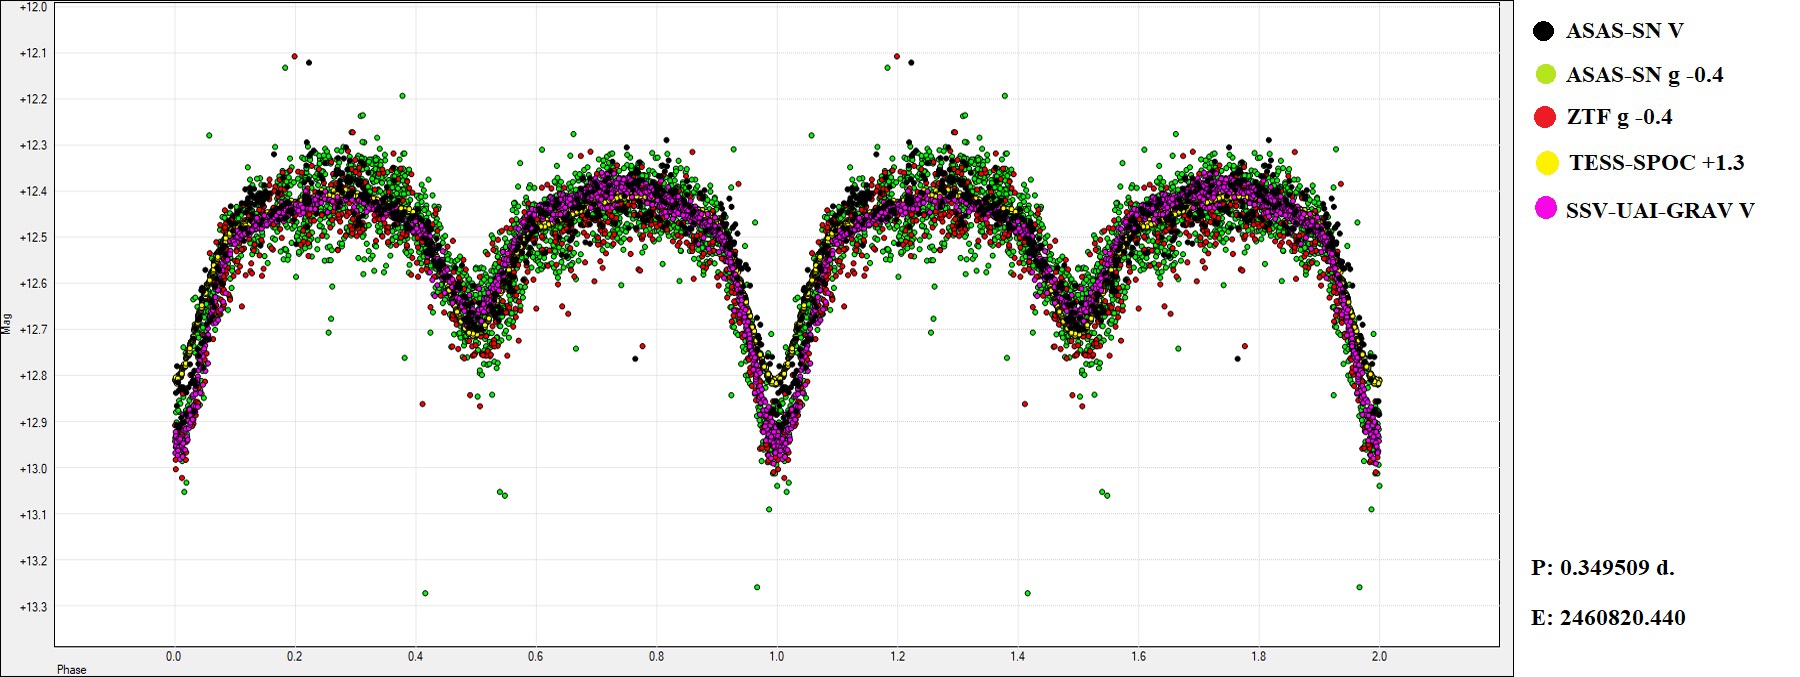Click the +13.3 magnitude tick label
1800x677 pixels.
click(x=33, y=607)
